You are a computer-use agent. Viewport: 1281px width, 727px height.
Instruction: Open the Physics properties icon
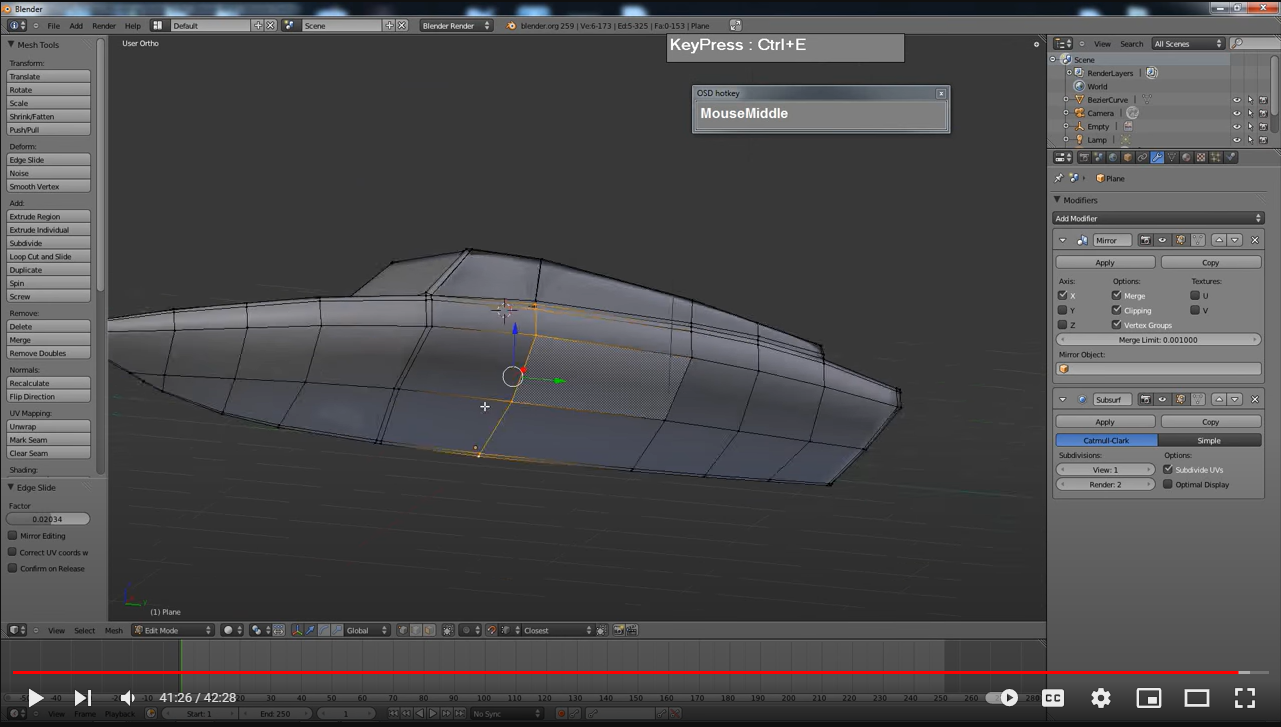tap(1231, 158)
